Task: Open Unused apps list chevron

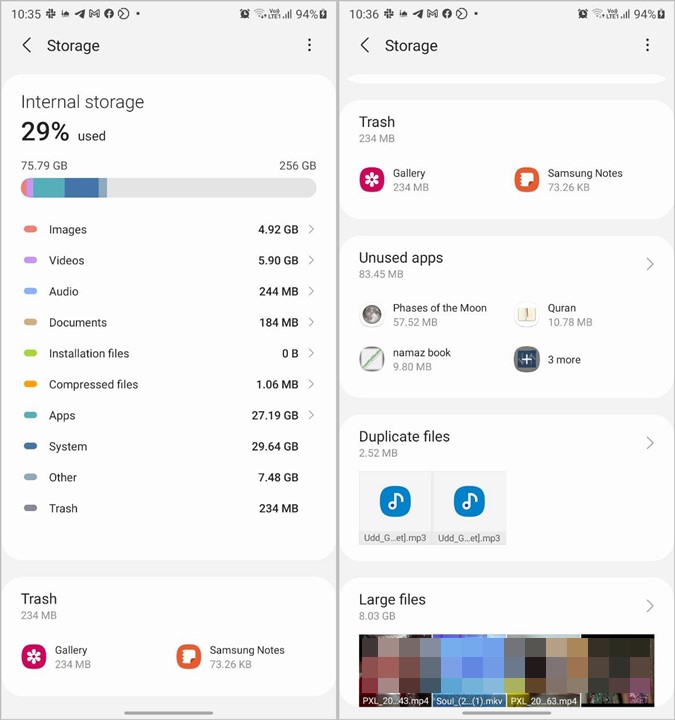Action: point(650,264)
